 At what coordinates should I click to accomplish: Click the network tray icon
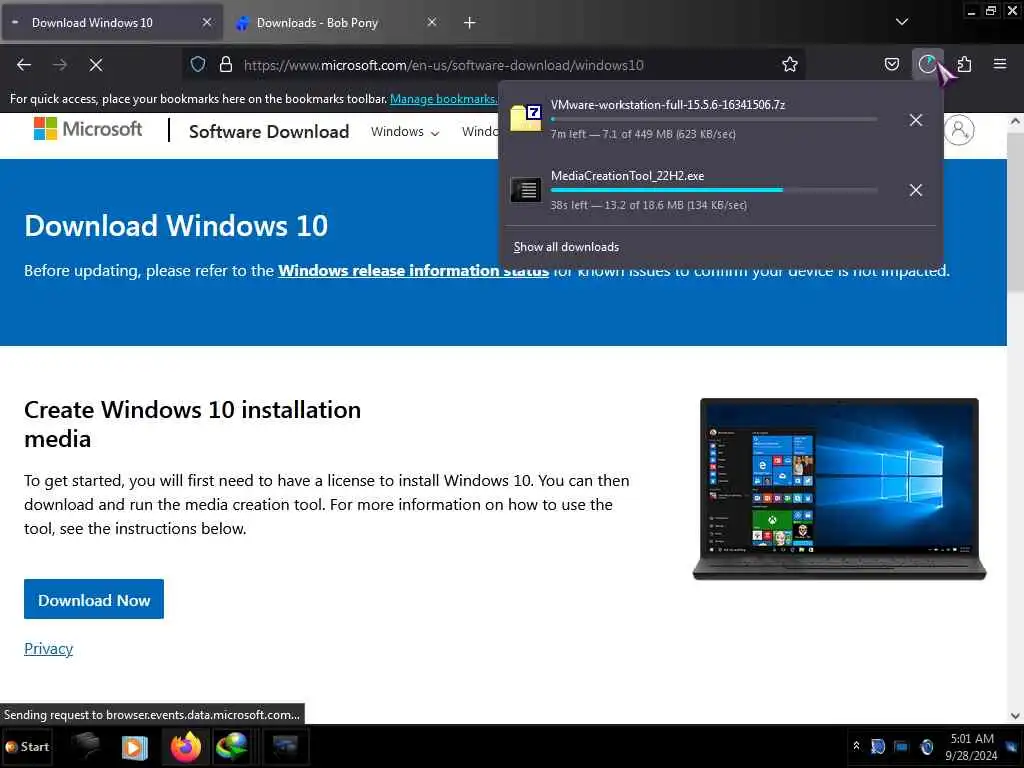pos(901,746)
